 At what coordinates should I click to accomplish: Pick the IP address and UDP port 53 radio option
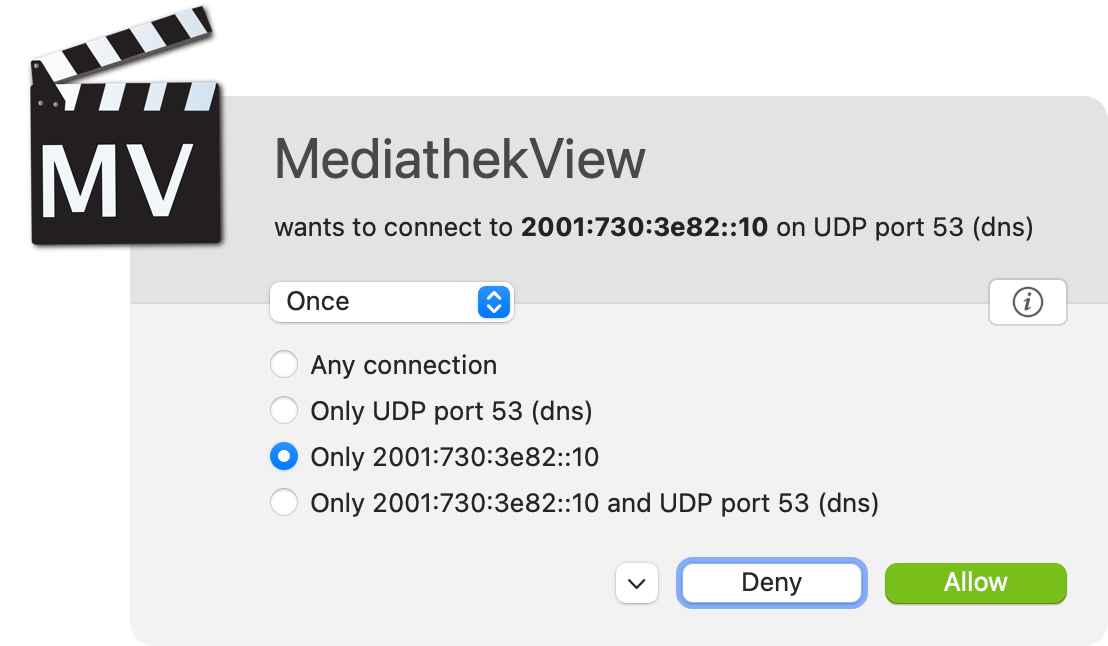click(284, 502)
